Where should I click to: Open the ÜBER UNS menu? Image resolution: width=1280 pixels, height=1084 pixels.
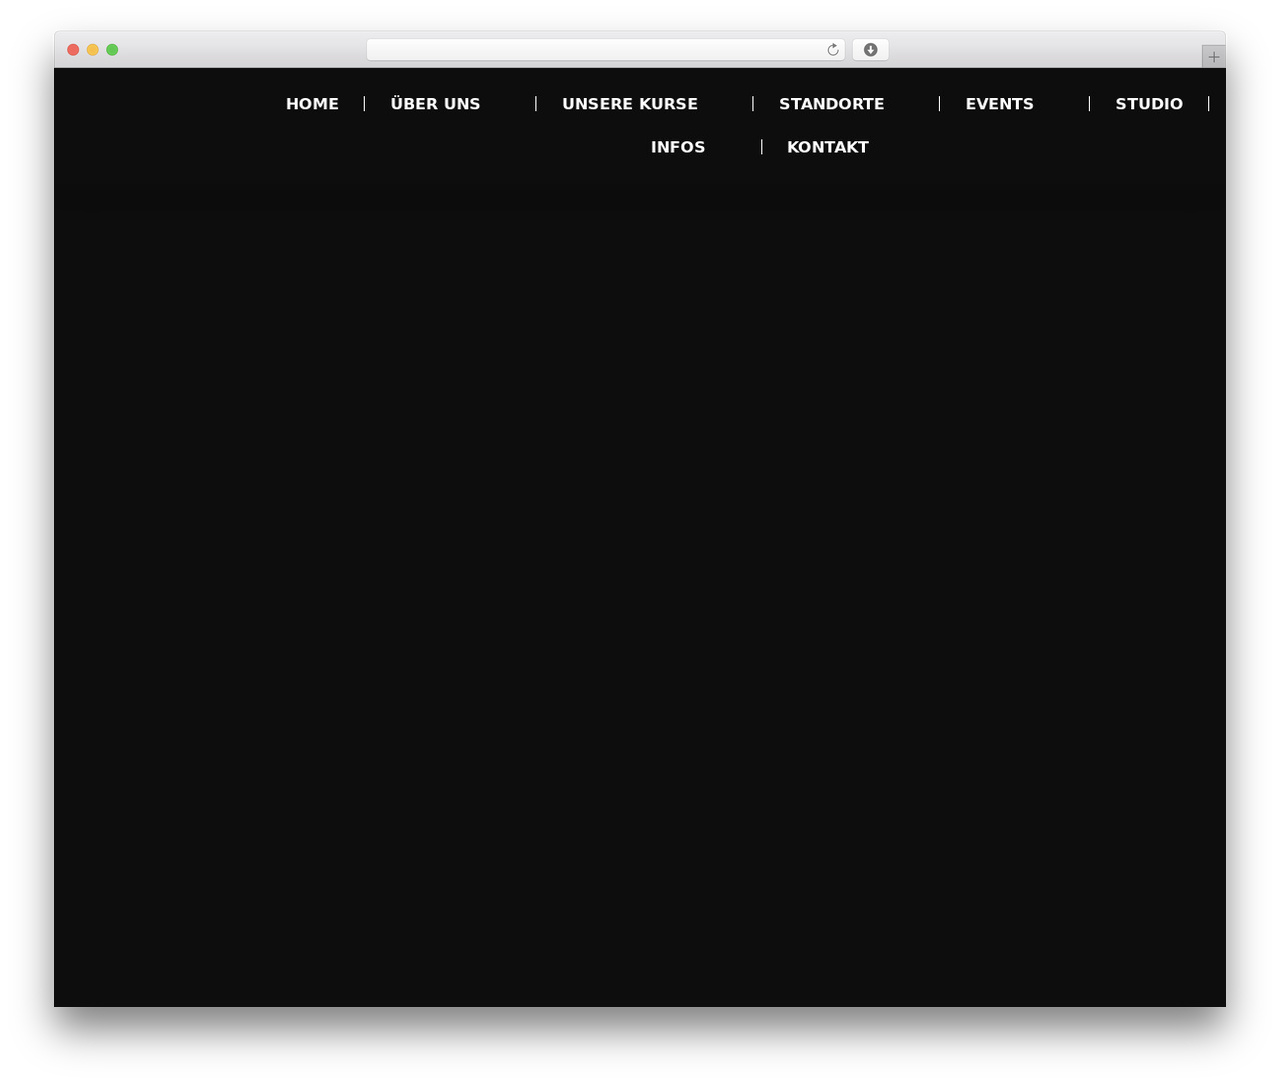coord(435,104)
